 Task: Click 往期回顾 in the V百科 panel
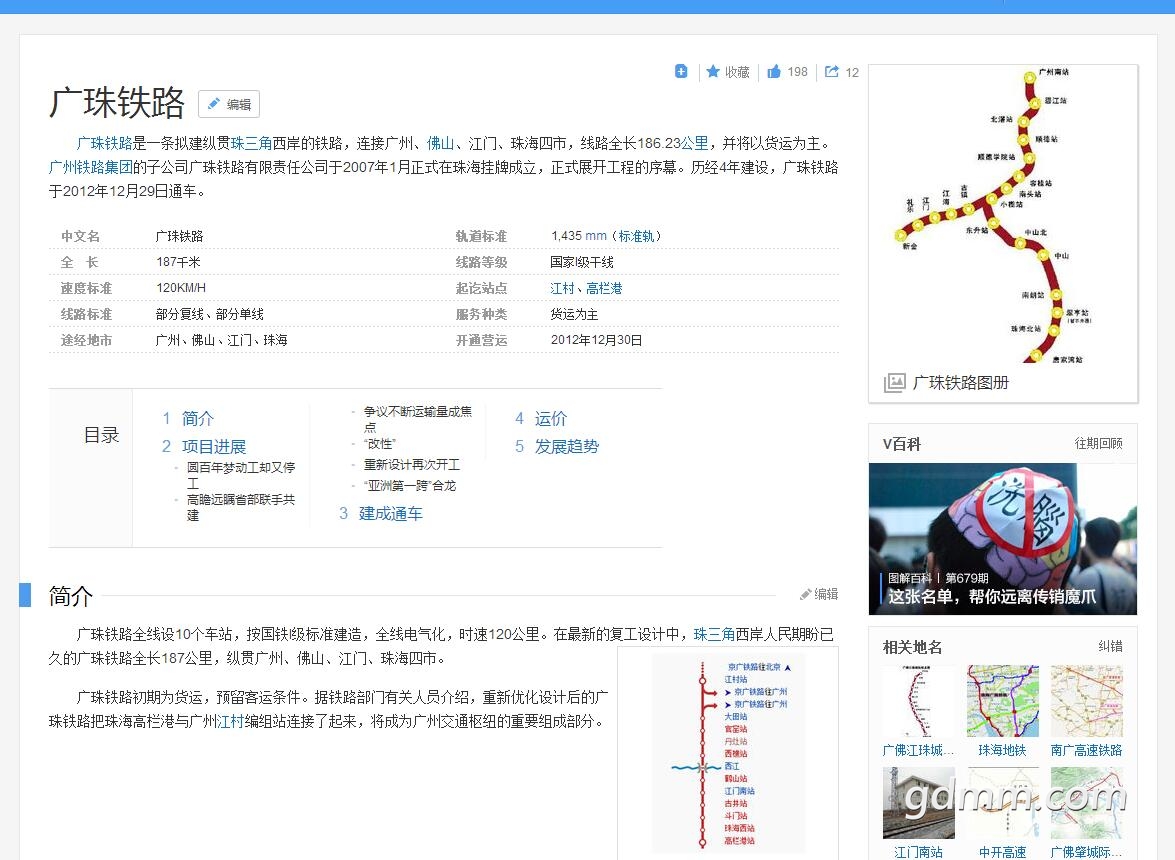point(1099,443)
